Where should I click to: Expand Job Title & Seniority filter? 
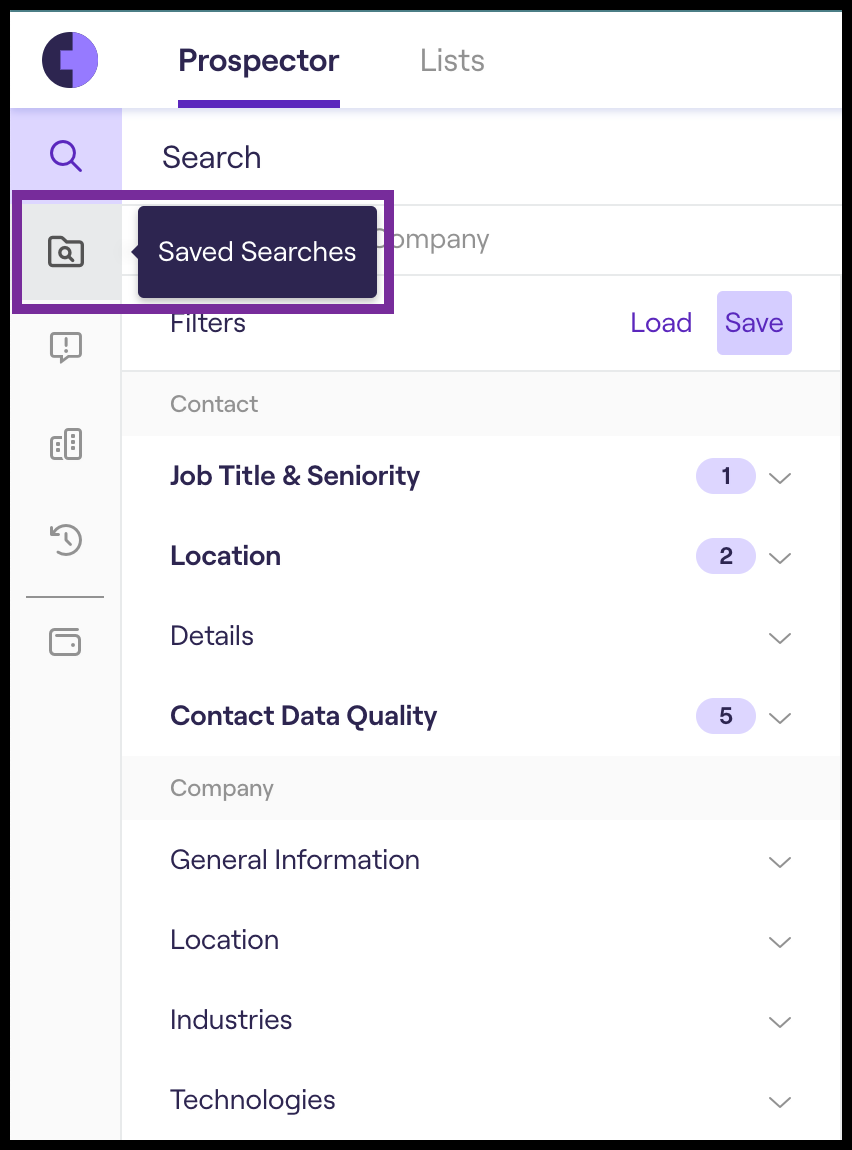click(x=780, y=477)
